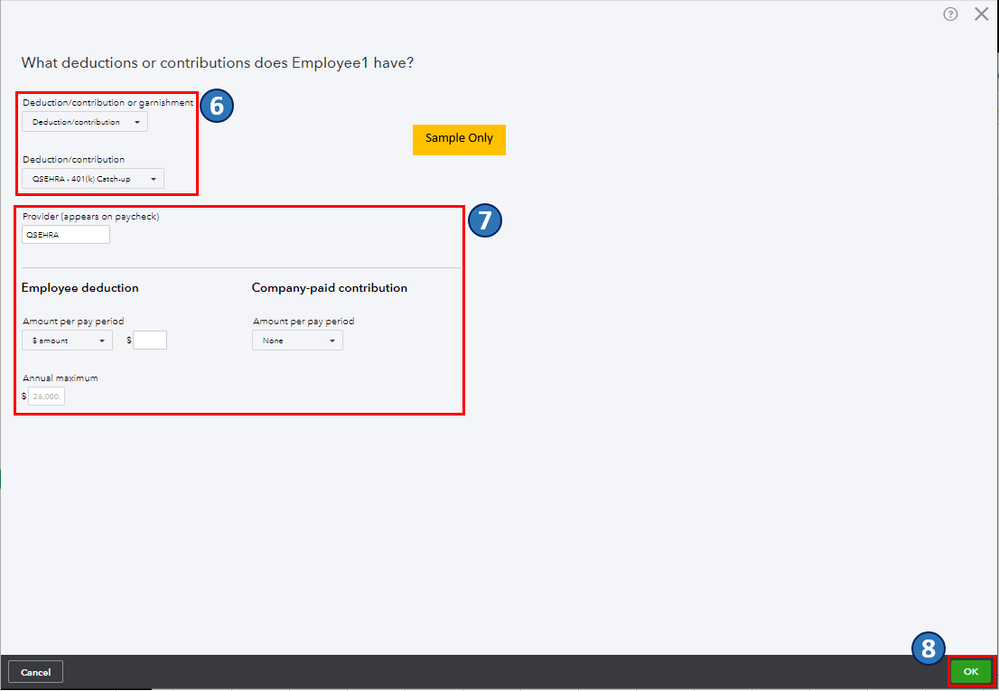Close the deductions dialog with X

point(981,15)
